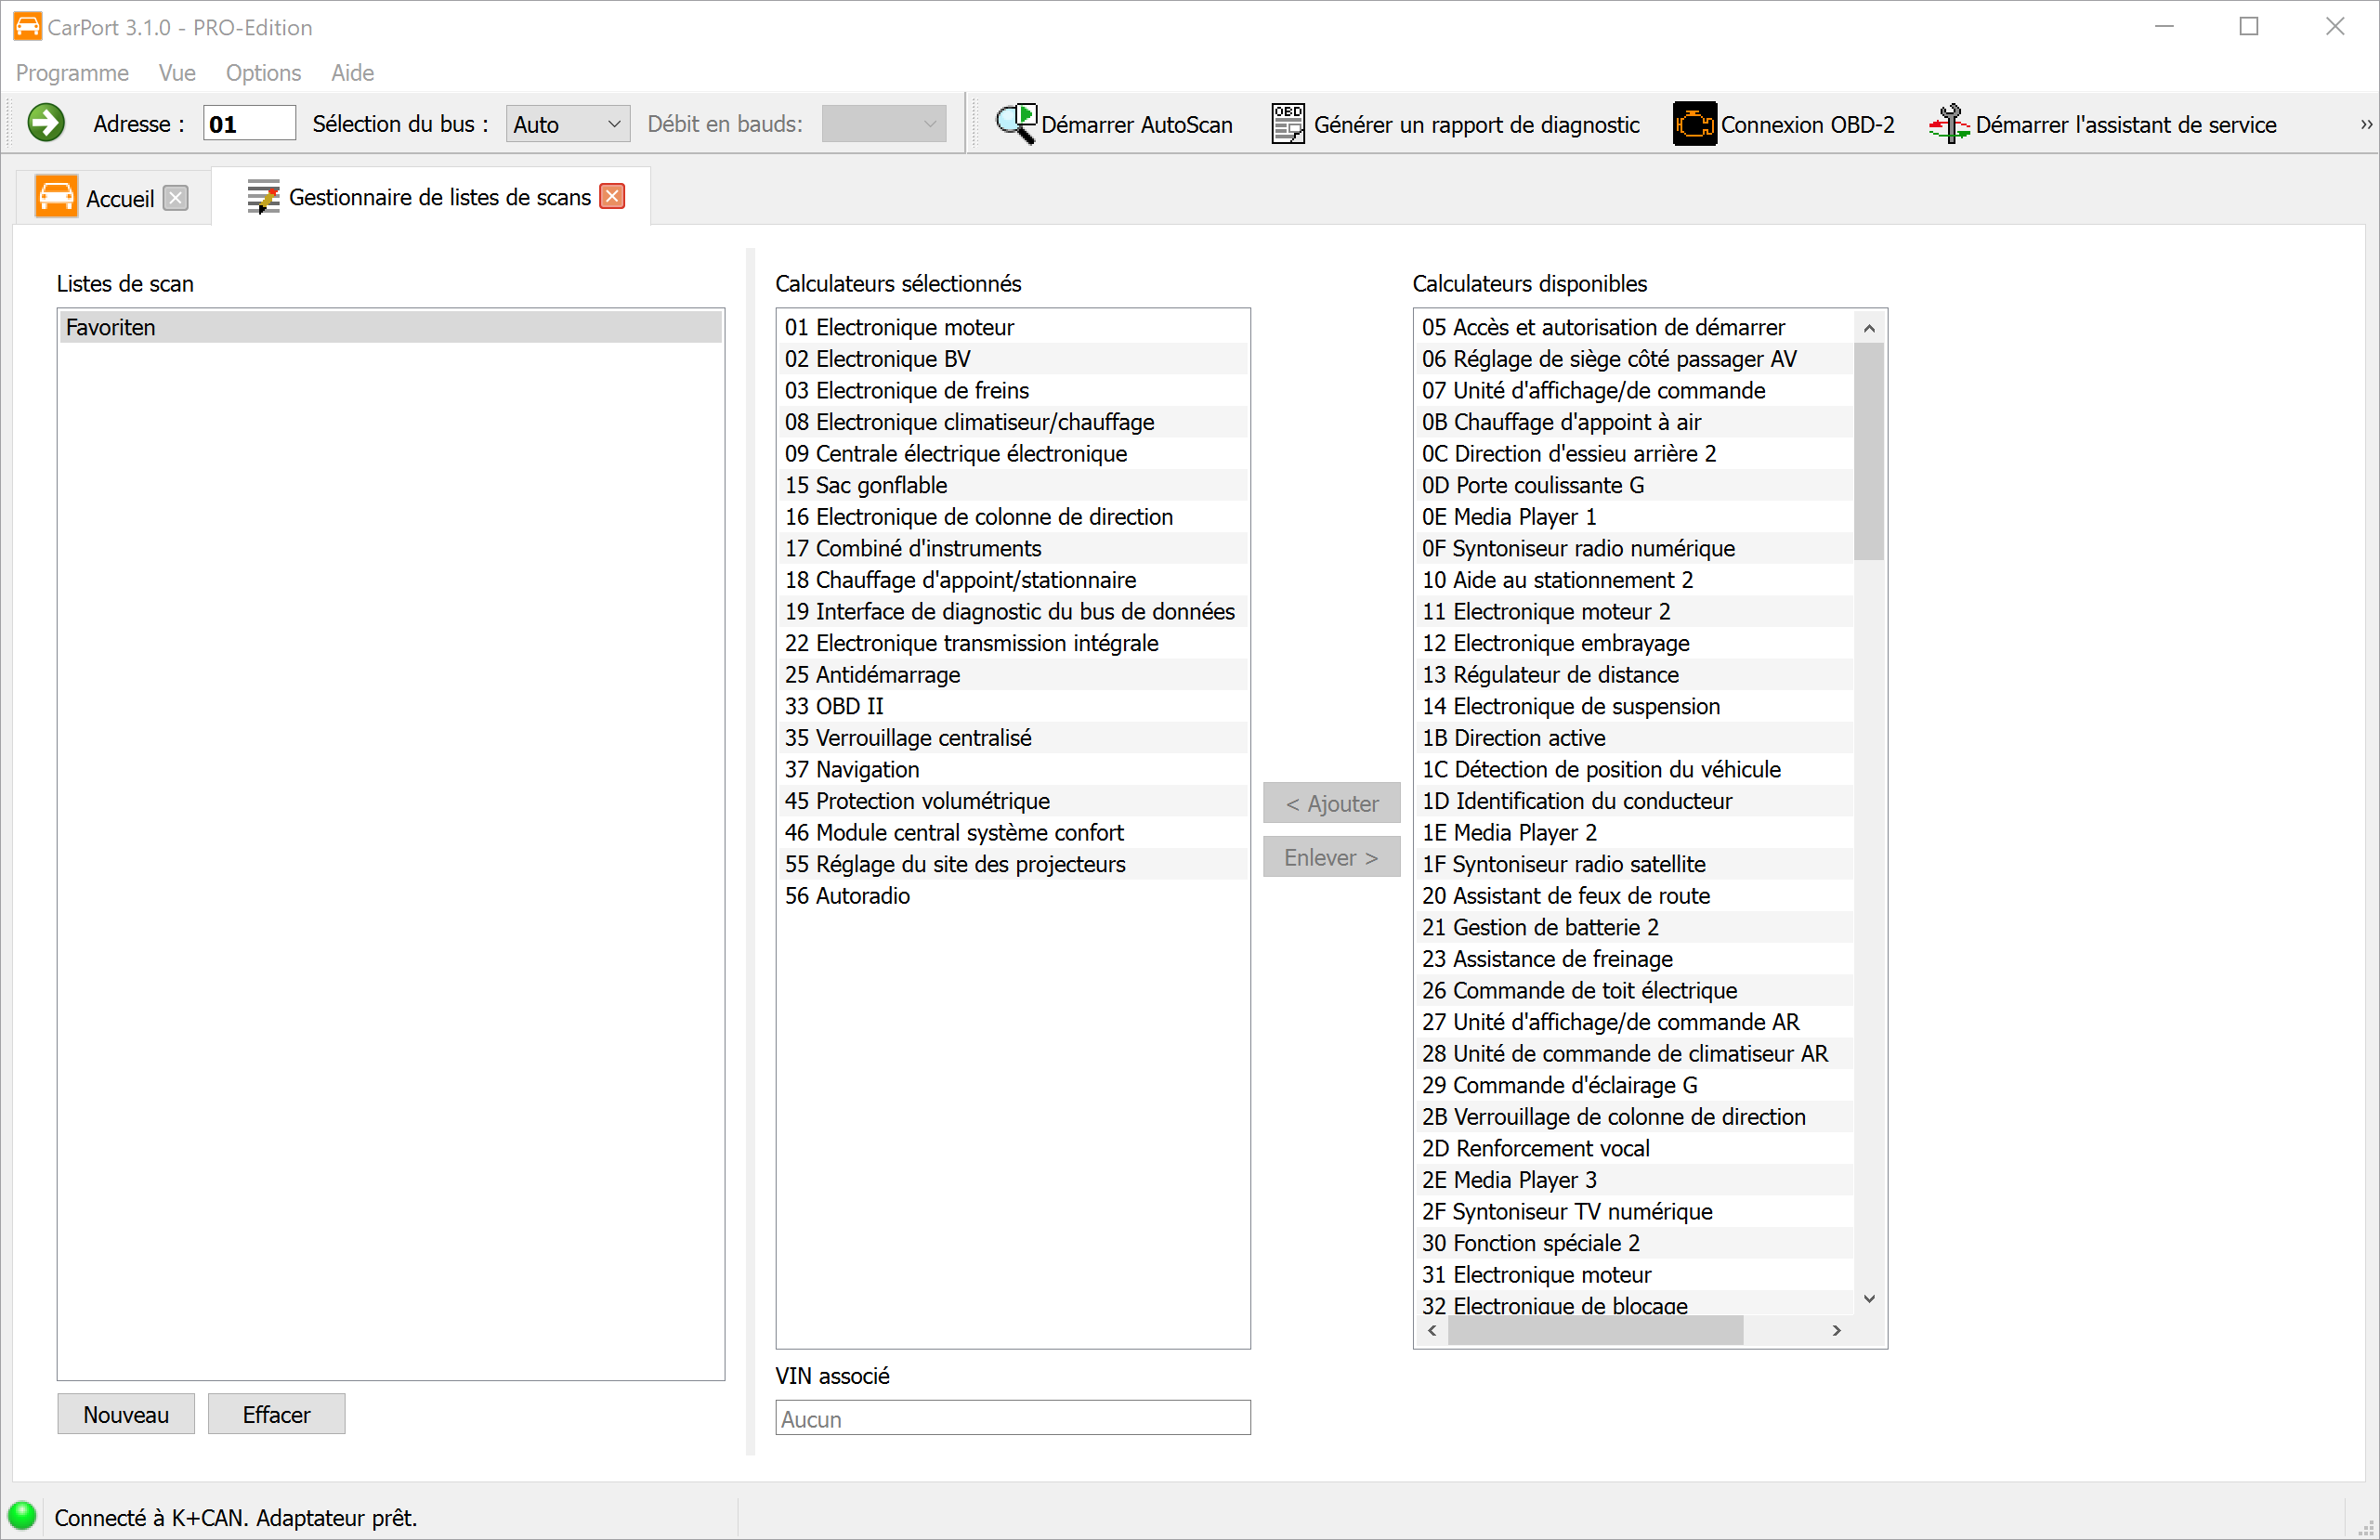Click the OBD diagnostic report icon
Image resolution: width=2380 pixels, height=1540 pixels.
coord(1287,122)
